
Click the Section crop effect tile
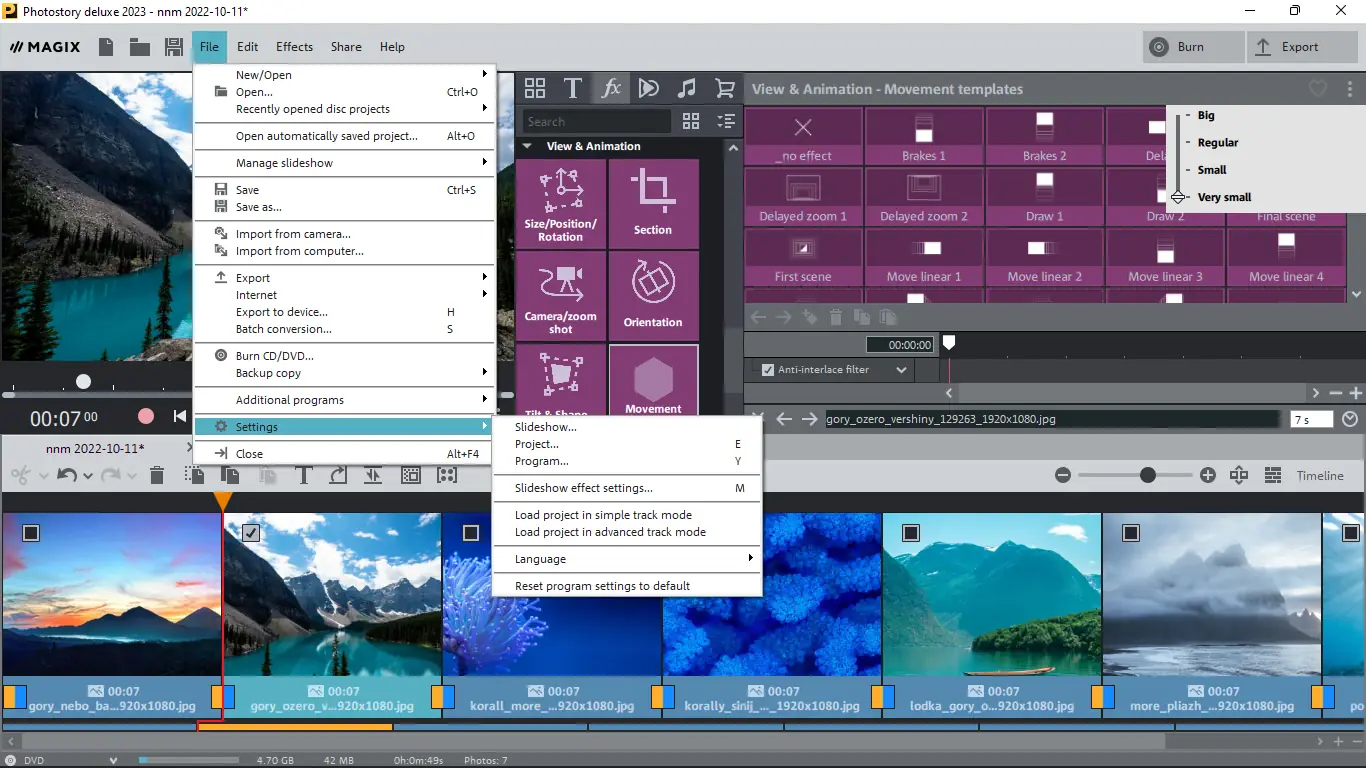pyautogui.click(x=653, y=203)
